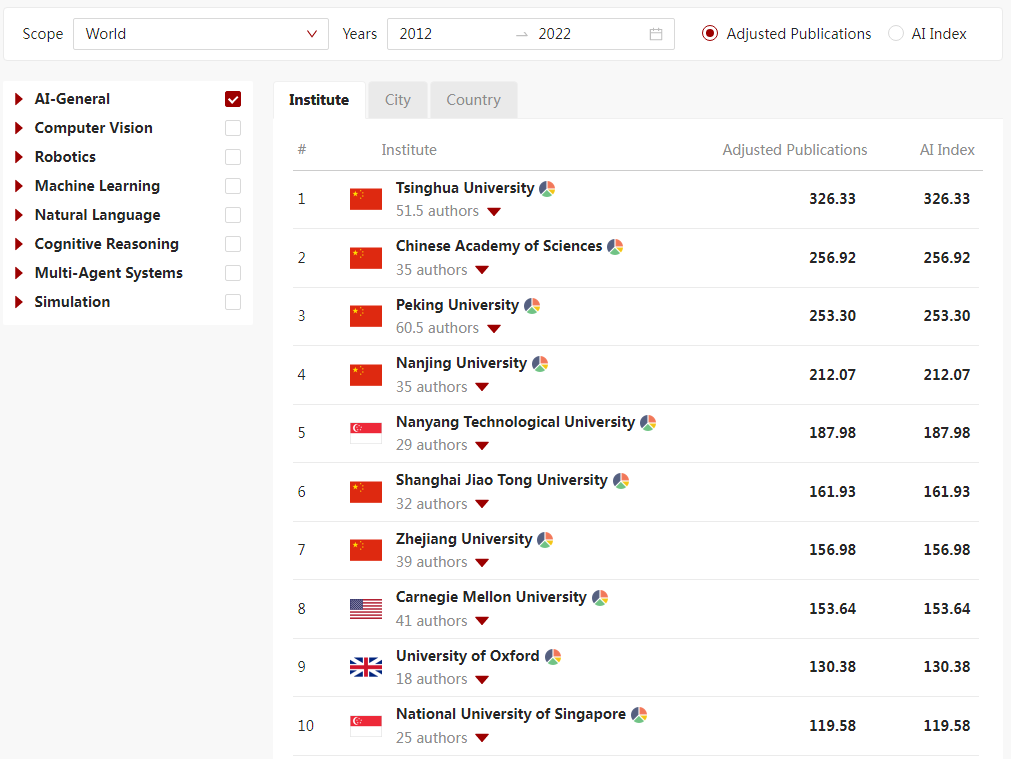Expand Zhejiang University 39 authors list
Image resolution: width=1011 pixels, height=759 pixels.
tap(482, 563)
